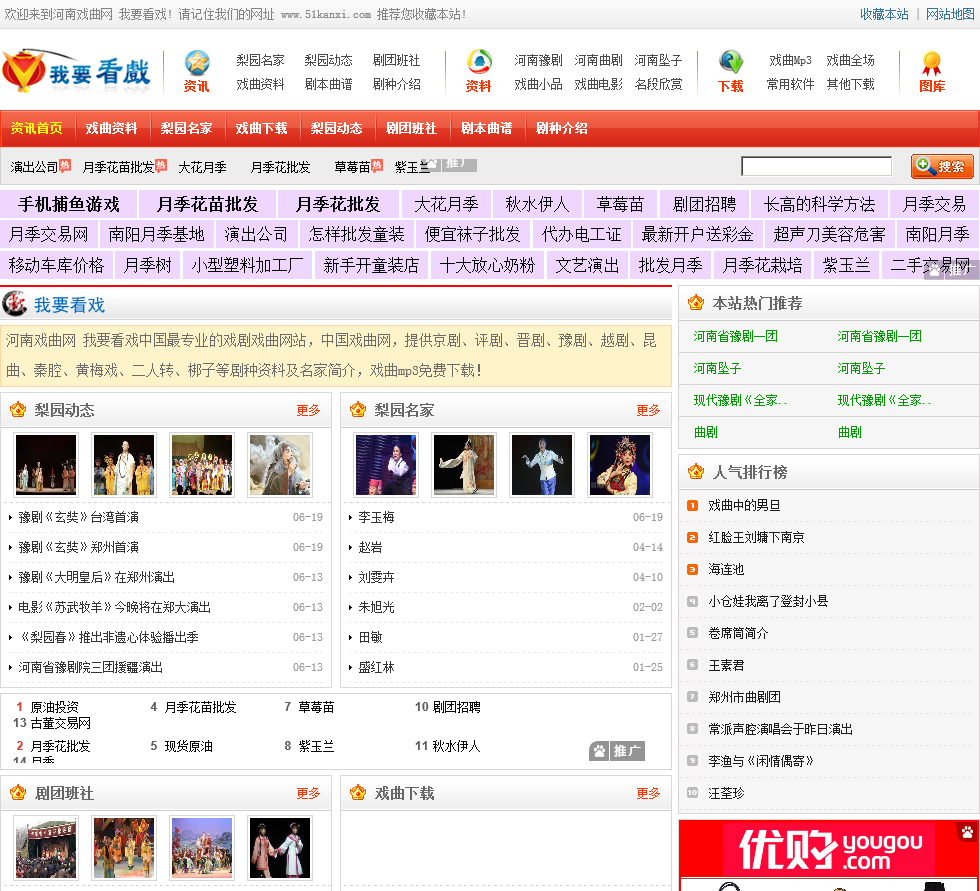The image size is (980, 891).
Task: Click 我要看戏 section heading icon
Action: point(14,304)
